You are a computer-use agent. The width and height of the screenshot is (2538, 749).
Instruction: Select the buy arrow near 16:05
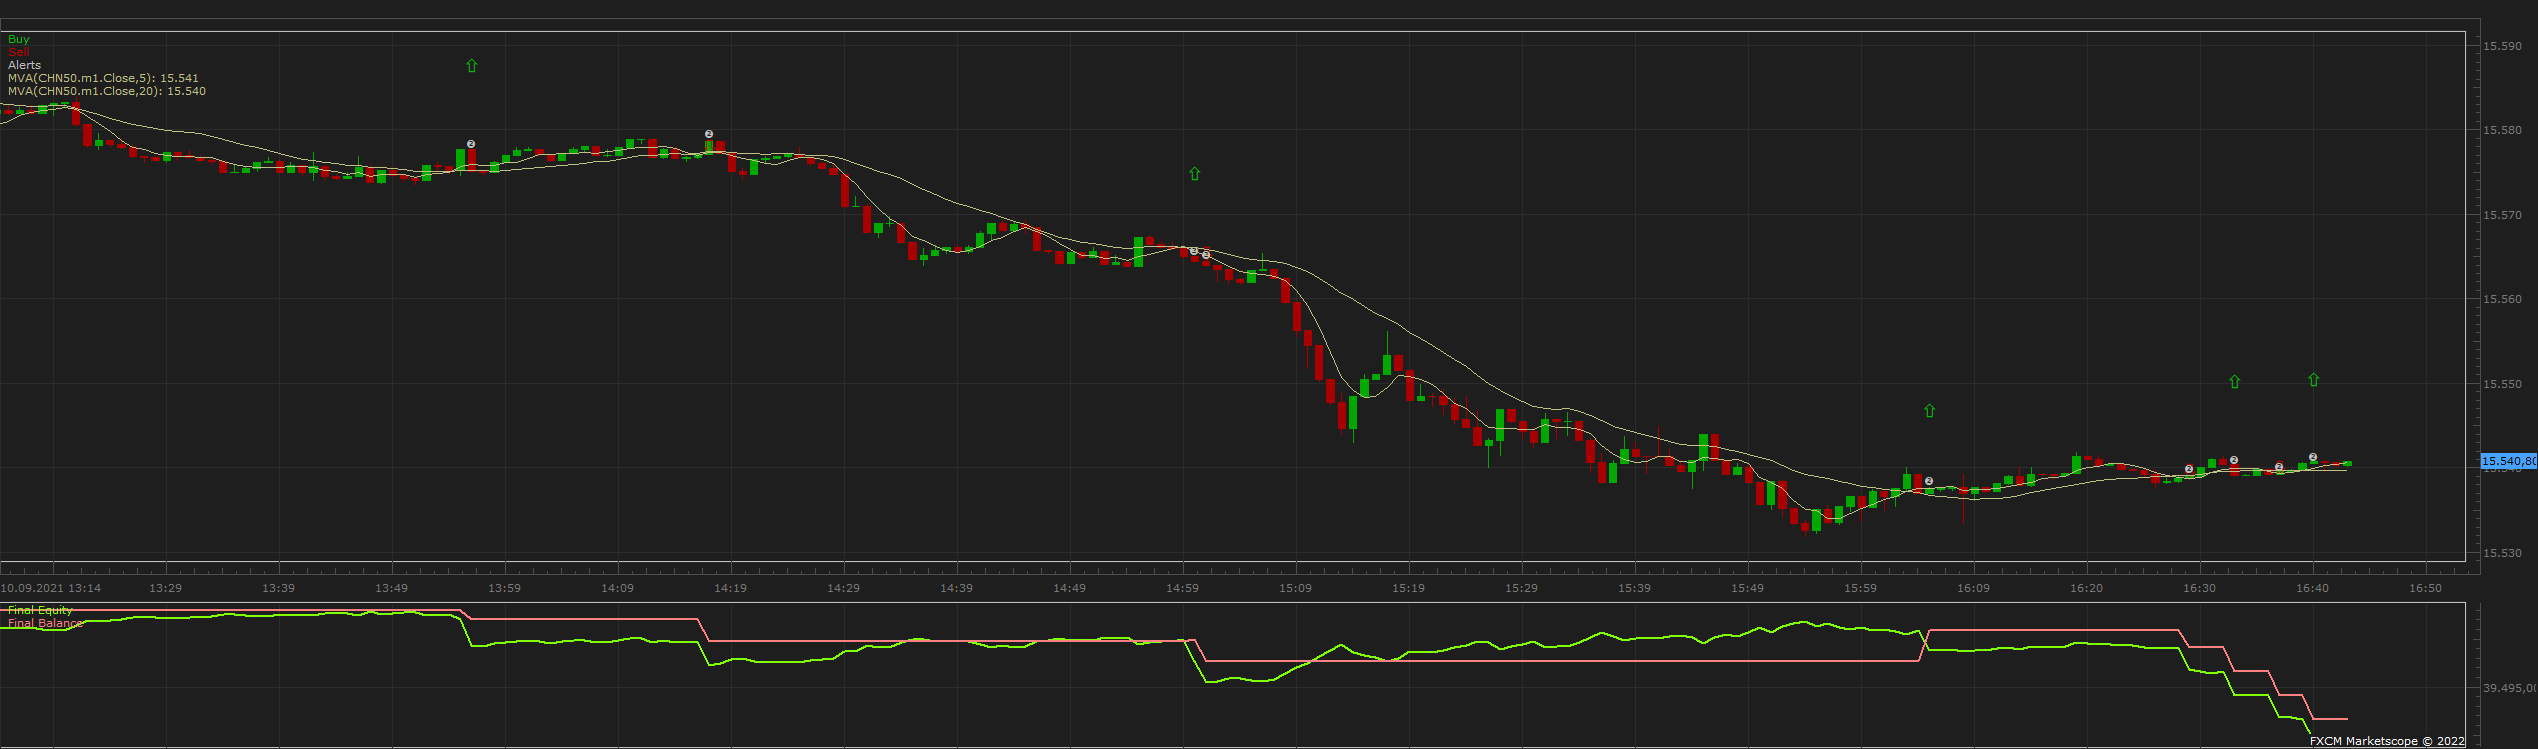click(1930, 411)
